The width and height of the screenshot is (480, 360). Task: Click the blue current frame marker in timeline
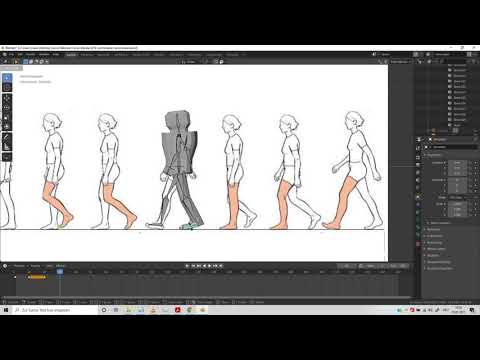tap(60, 272)
